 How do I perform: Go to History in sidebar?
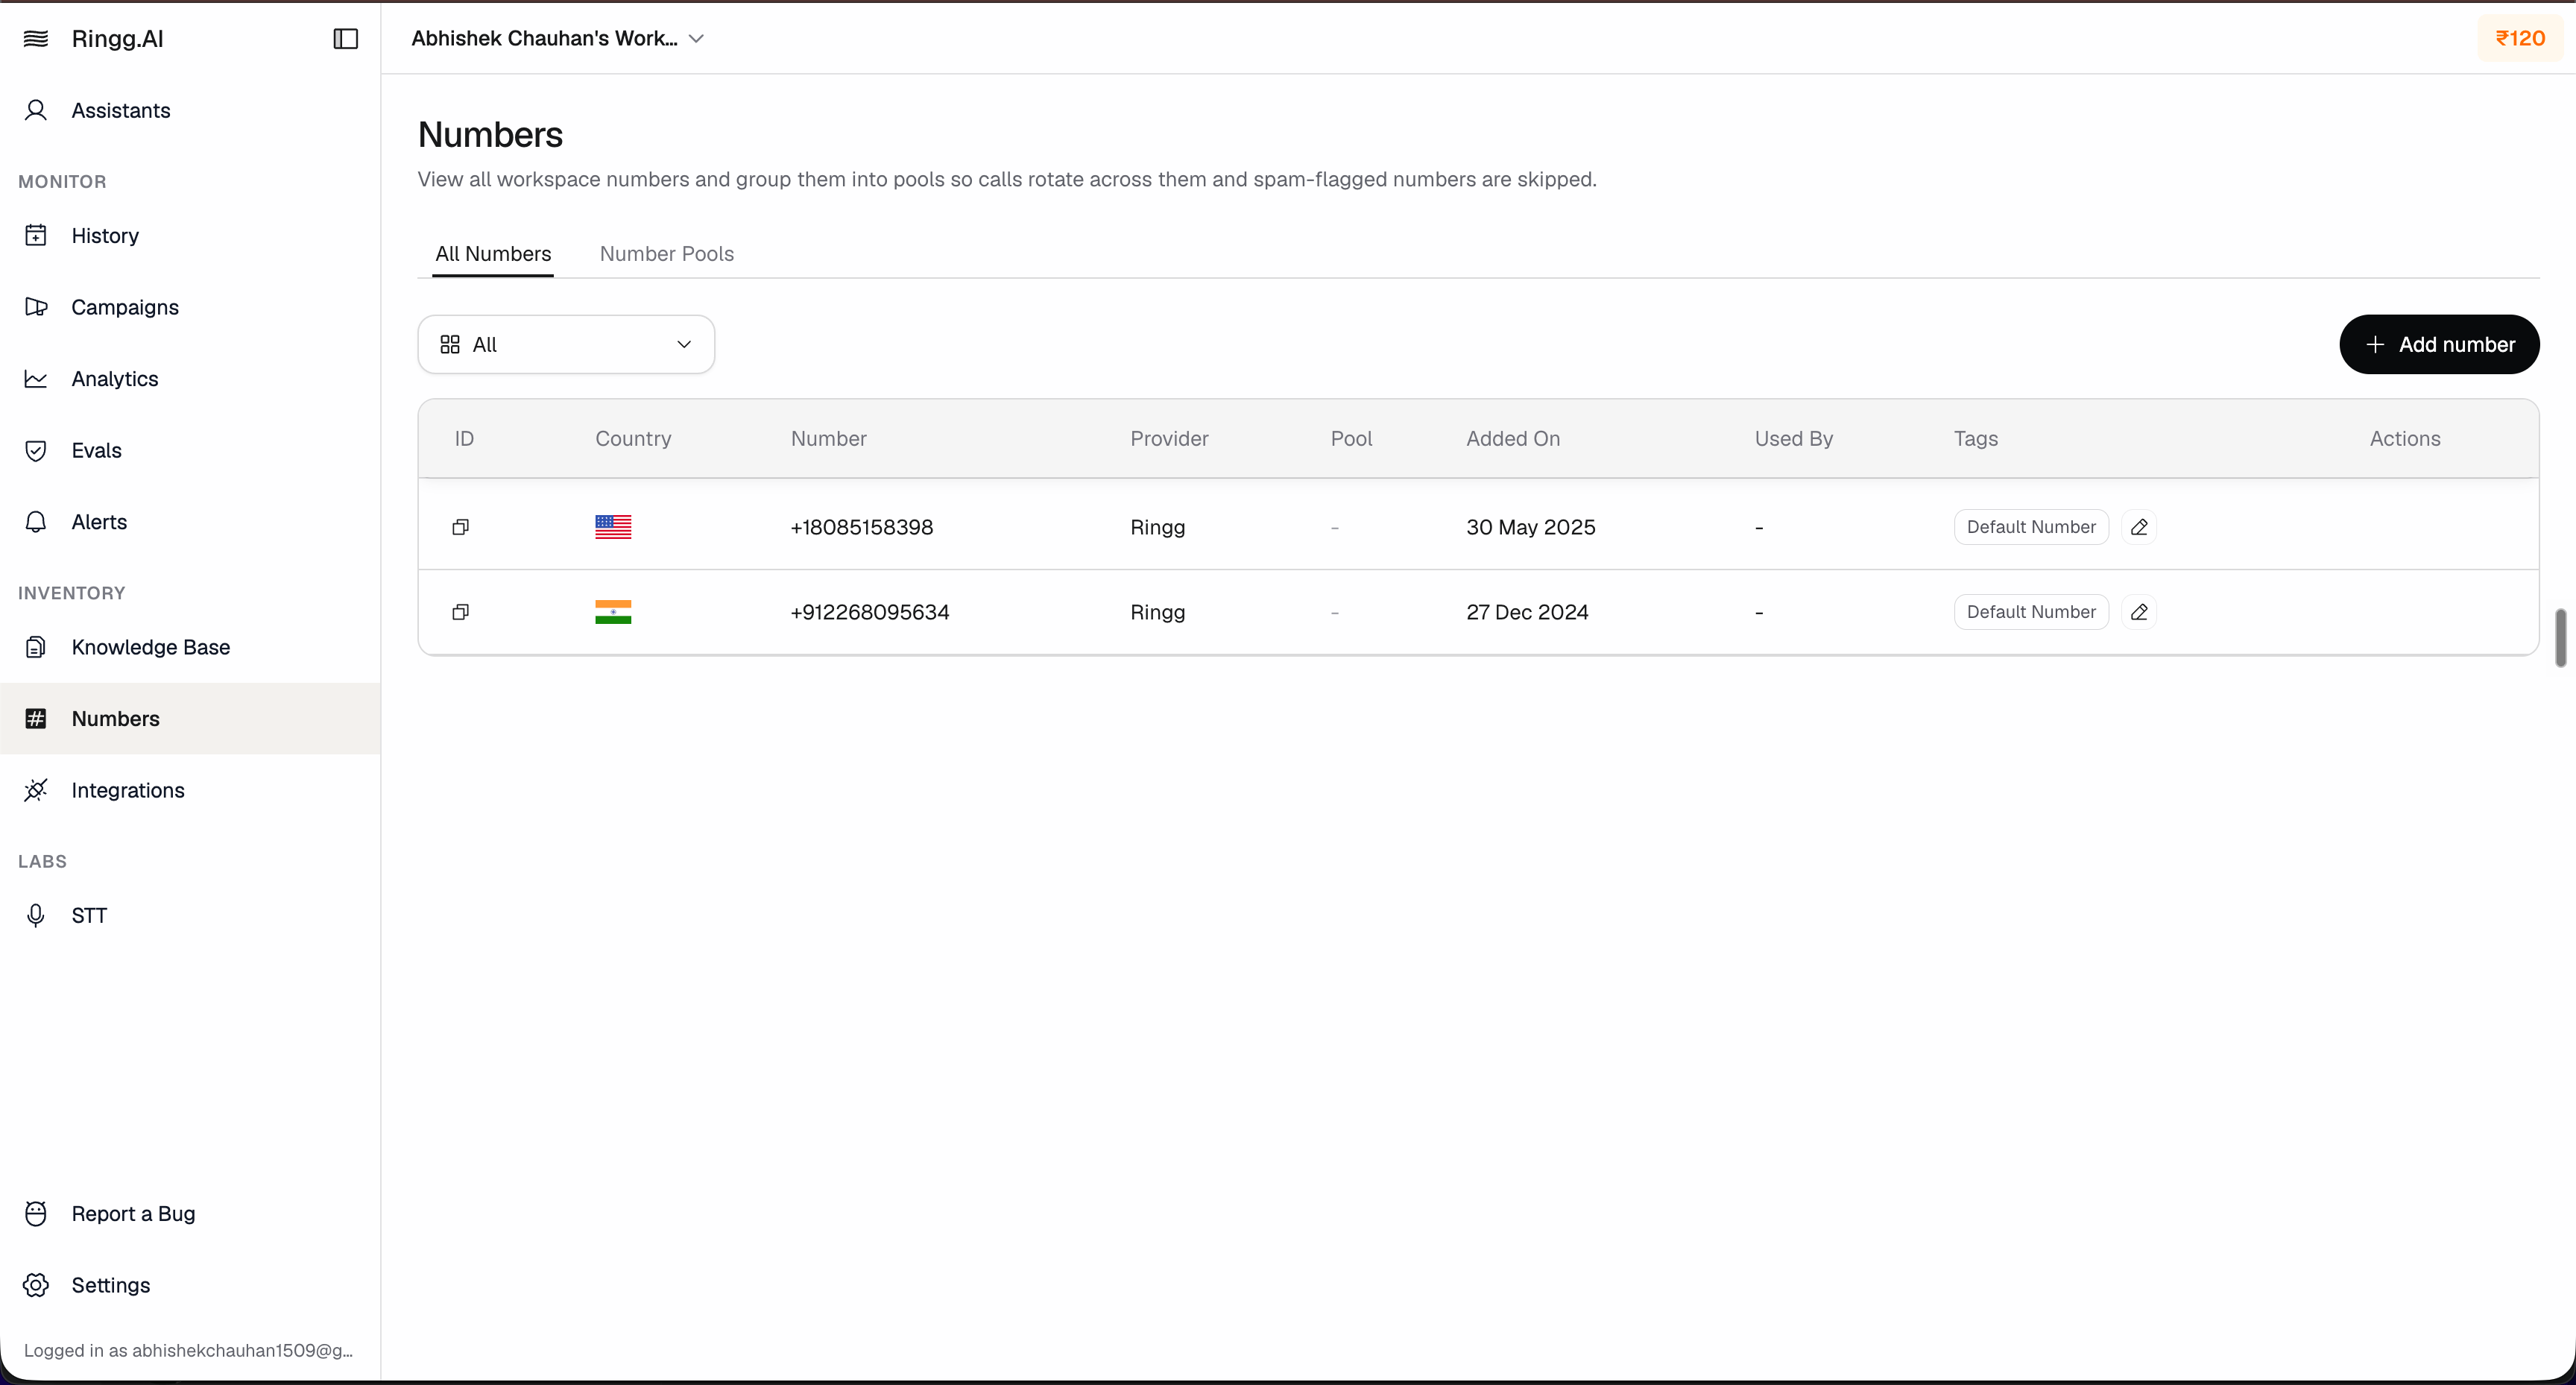(x=190, y=236)
